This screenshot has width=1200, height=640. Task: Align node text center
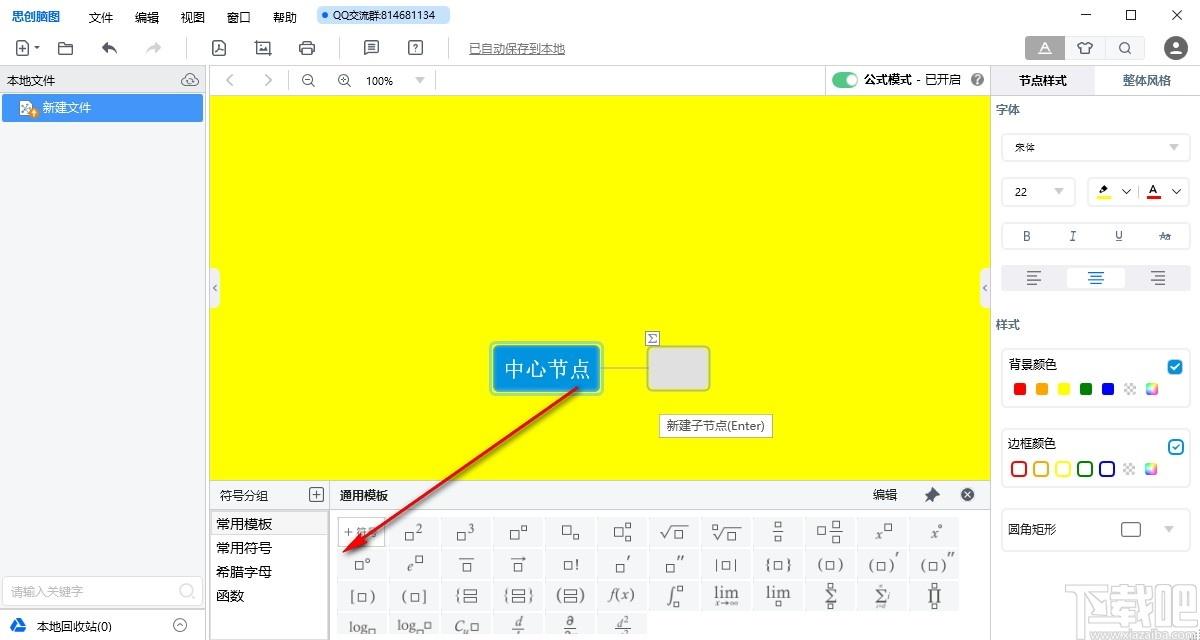pyautogui.click(x=1096, y=278)
